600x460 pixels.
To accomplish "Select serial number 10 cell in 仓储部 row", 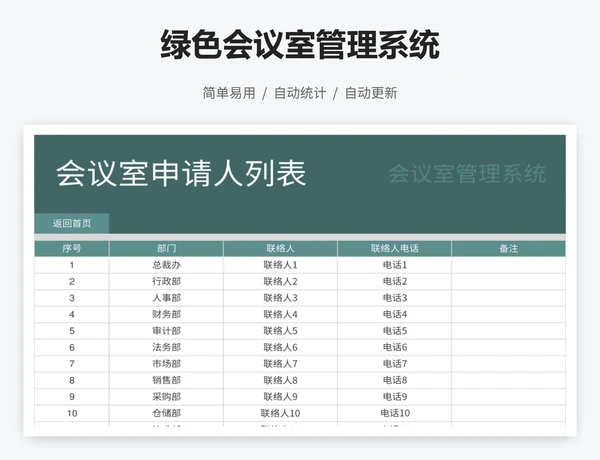I will click(x=72, y=413).
